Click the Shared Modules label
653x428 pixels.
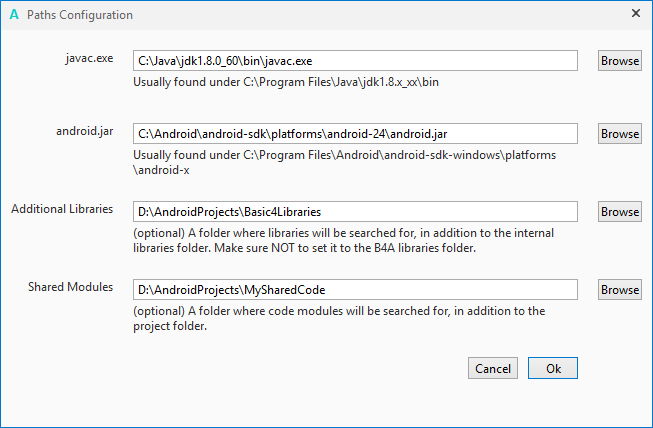point(70,287)
